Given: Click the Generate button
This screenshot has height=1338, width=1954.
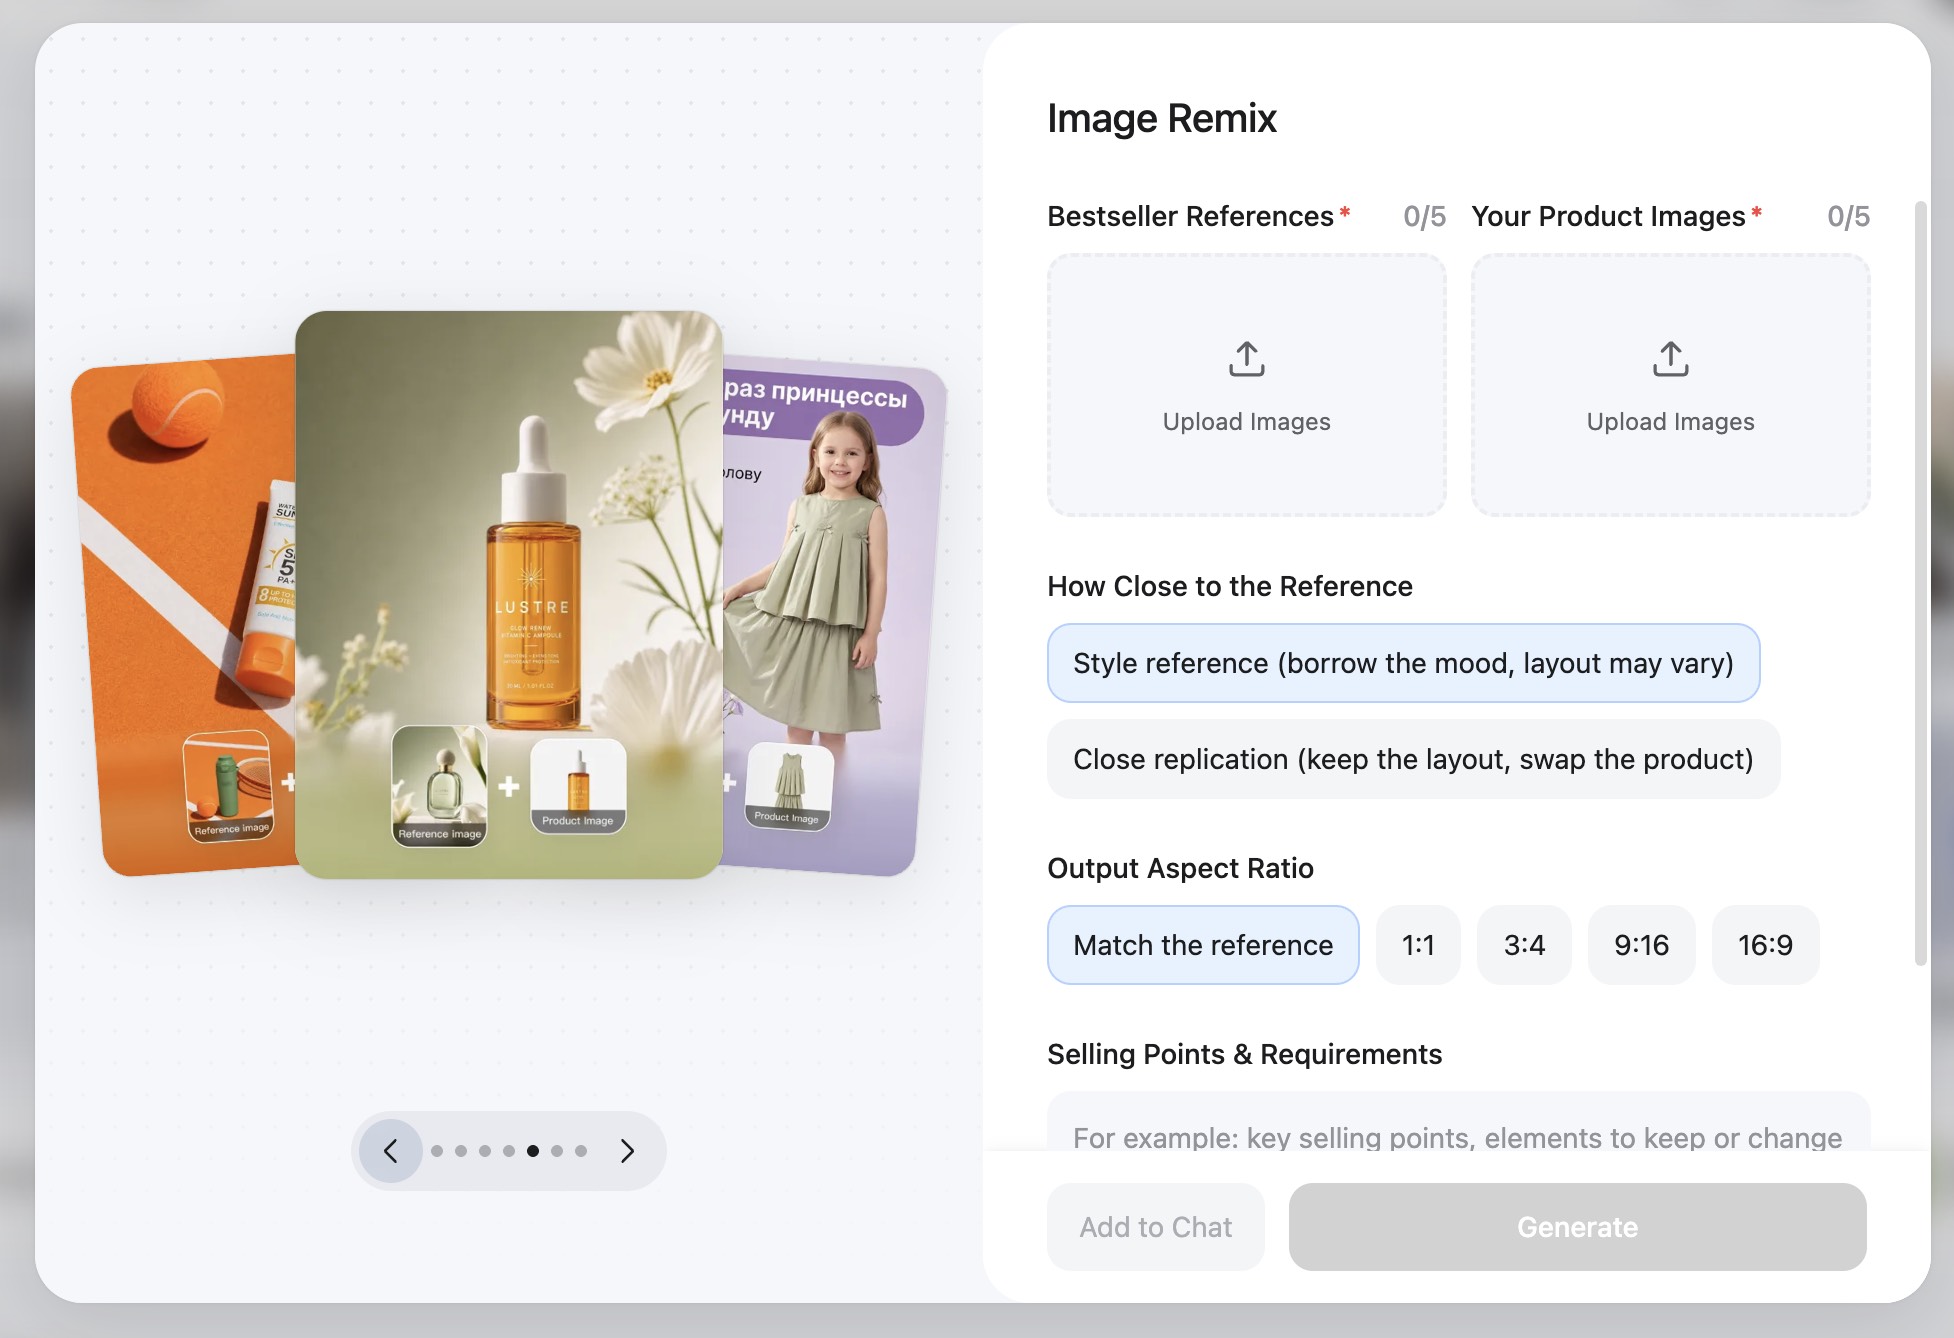Looking at the screenshot, I should [1577, 1227].
